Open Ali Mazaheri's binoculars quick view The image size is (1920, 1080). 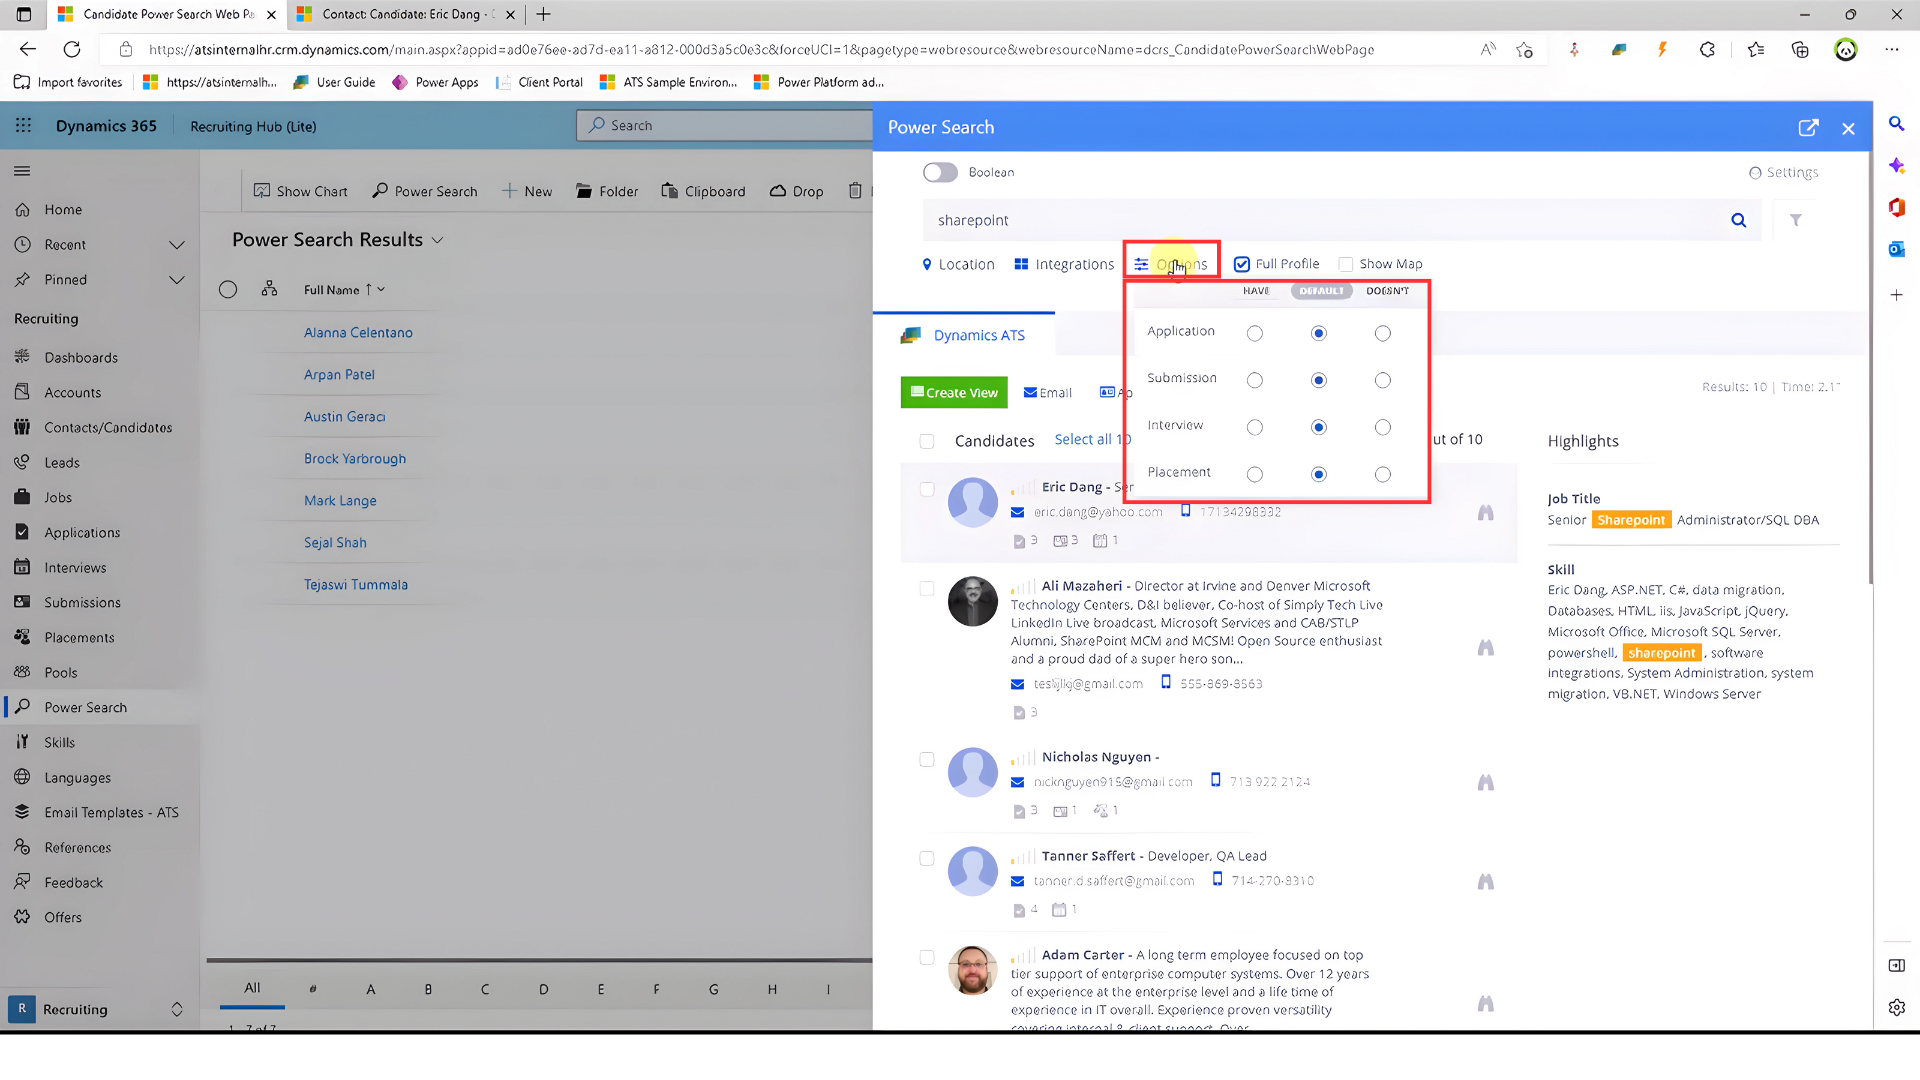[1486, 647]
